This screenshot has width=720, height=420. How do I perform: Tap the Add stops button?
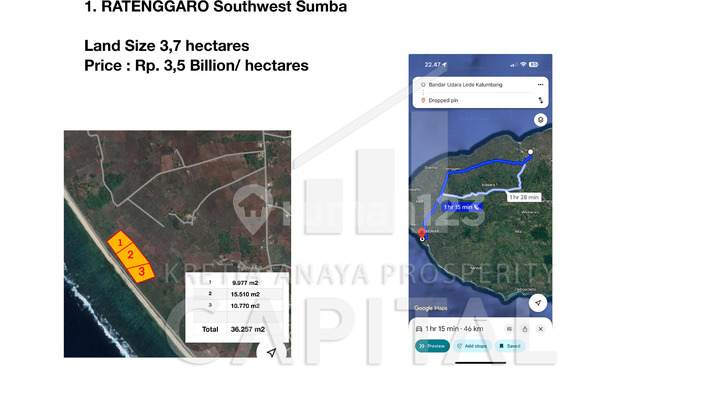coord(472,346)
